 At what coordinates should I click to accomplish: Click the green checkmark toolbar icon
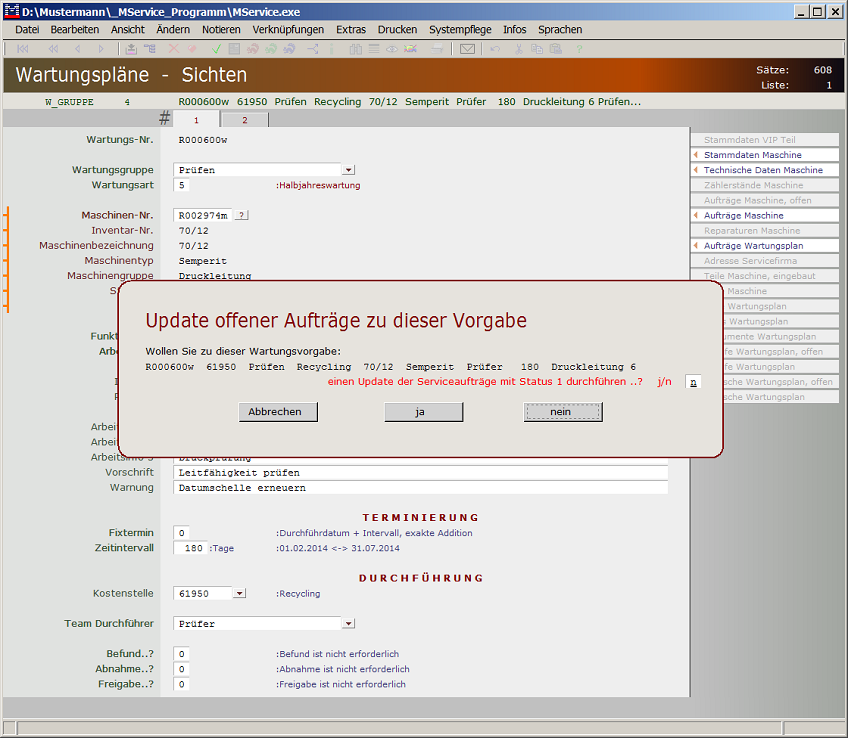pyautogui.click(x=216, y=49)
